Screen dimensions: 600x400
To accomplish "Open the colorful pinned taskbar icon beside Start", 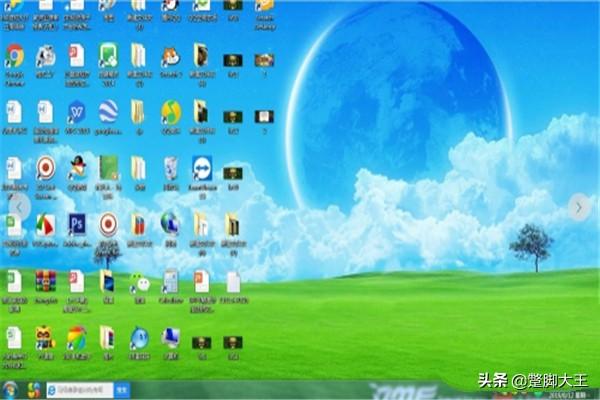I will click(x=34, y=390).
